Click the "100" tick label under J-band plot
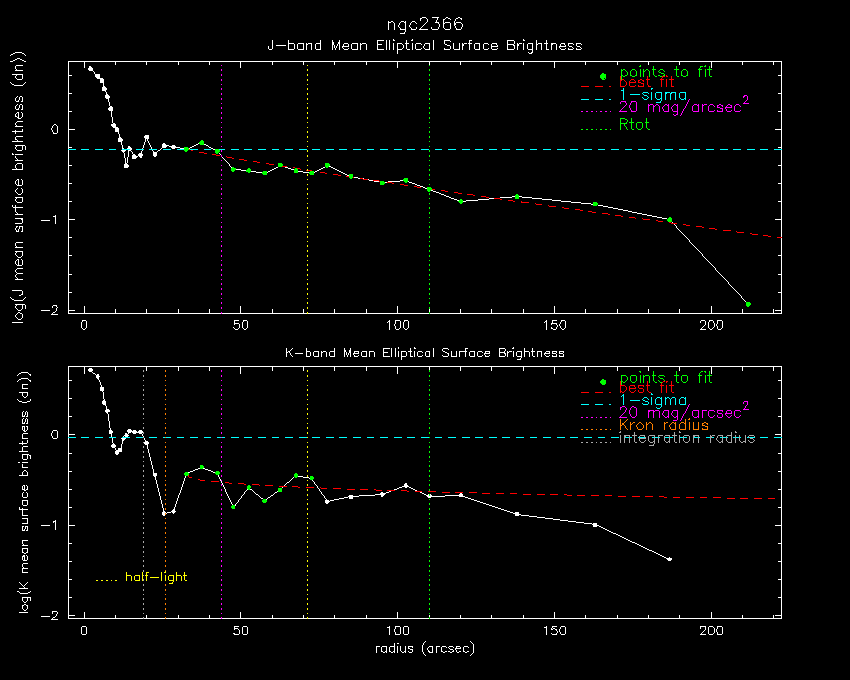The width and height of the screenshot is (850, 680). (x=397, y=325)
